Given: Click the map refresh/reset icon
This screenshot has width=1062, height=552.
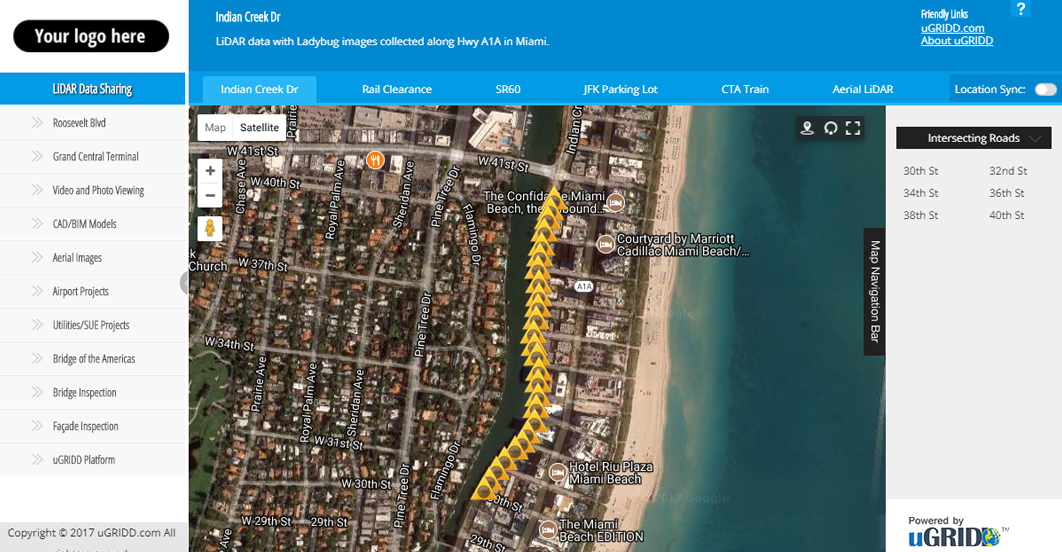Looking at the screenshot, I should (830, 128).
